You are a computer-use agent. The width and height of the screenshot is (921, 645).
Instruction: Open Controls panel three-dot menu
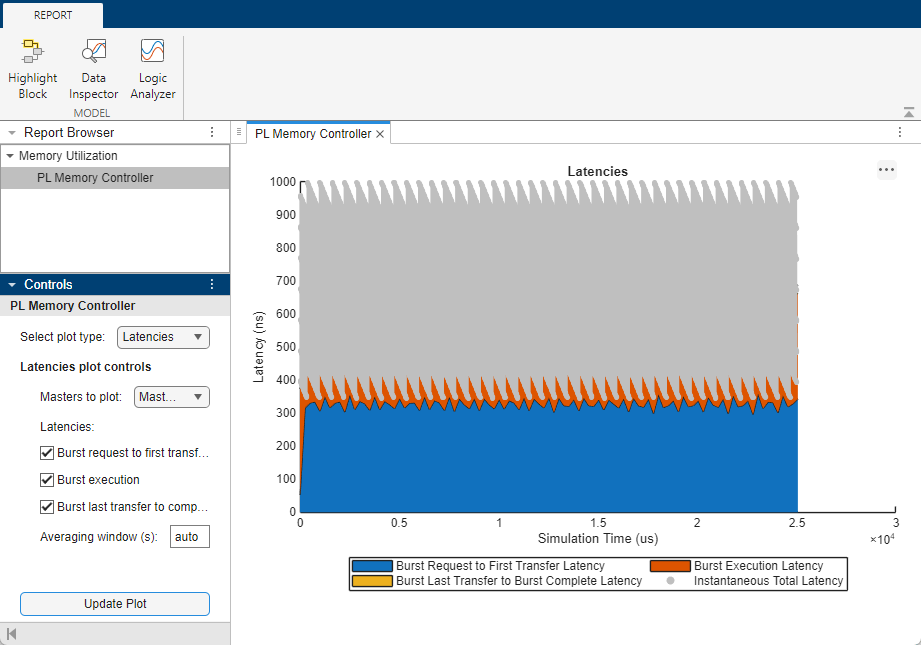pyautogui.click(x=212, y=284)
